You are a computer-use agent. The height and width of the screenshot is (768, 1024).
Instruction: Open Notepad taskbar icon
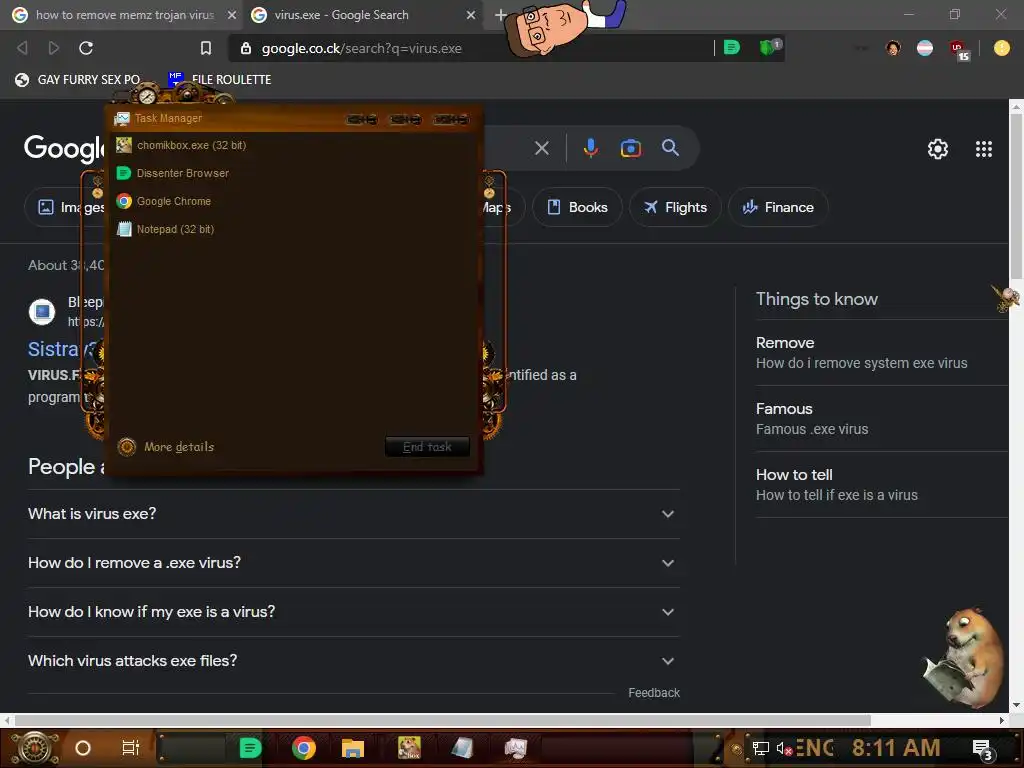[462, 748]
